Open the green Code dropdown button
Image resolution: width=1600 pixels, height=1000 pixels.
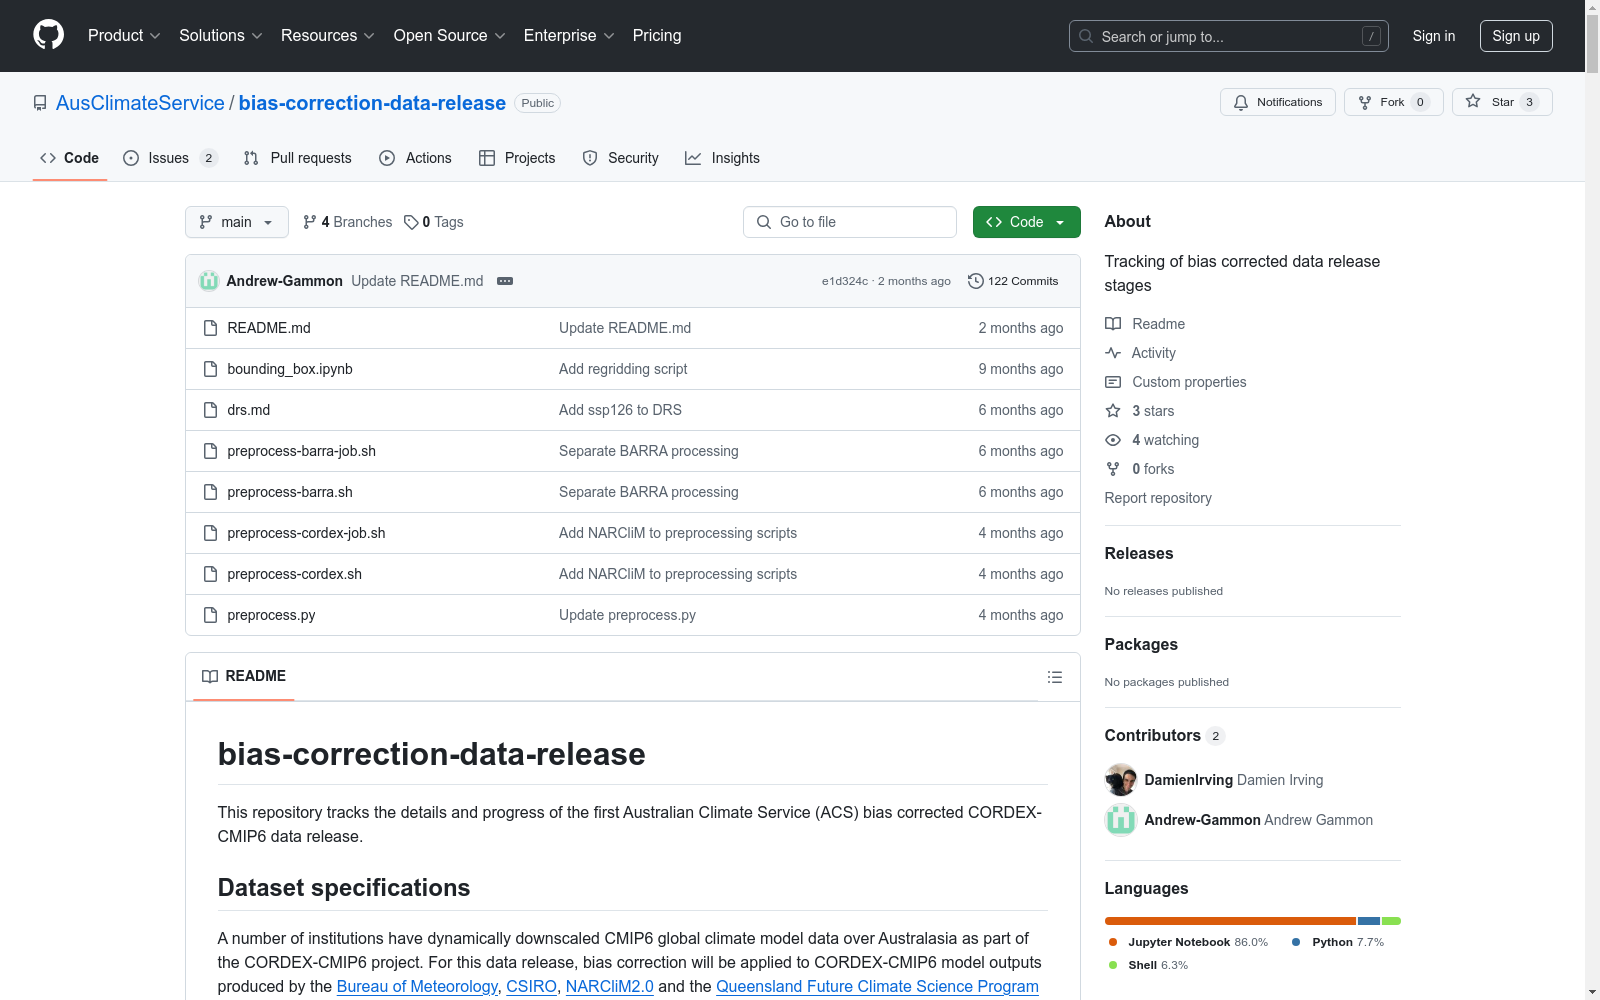(1026, 222)
